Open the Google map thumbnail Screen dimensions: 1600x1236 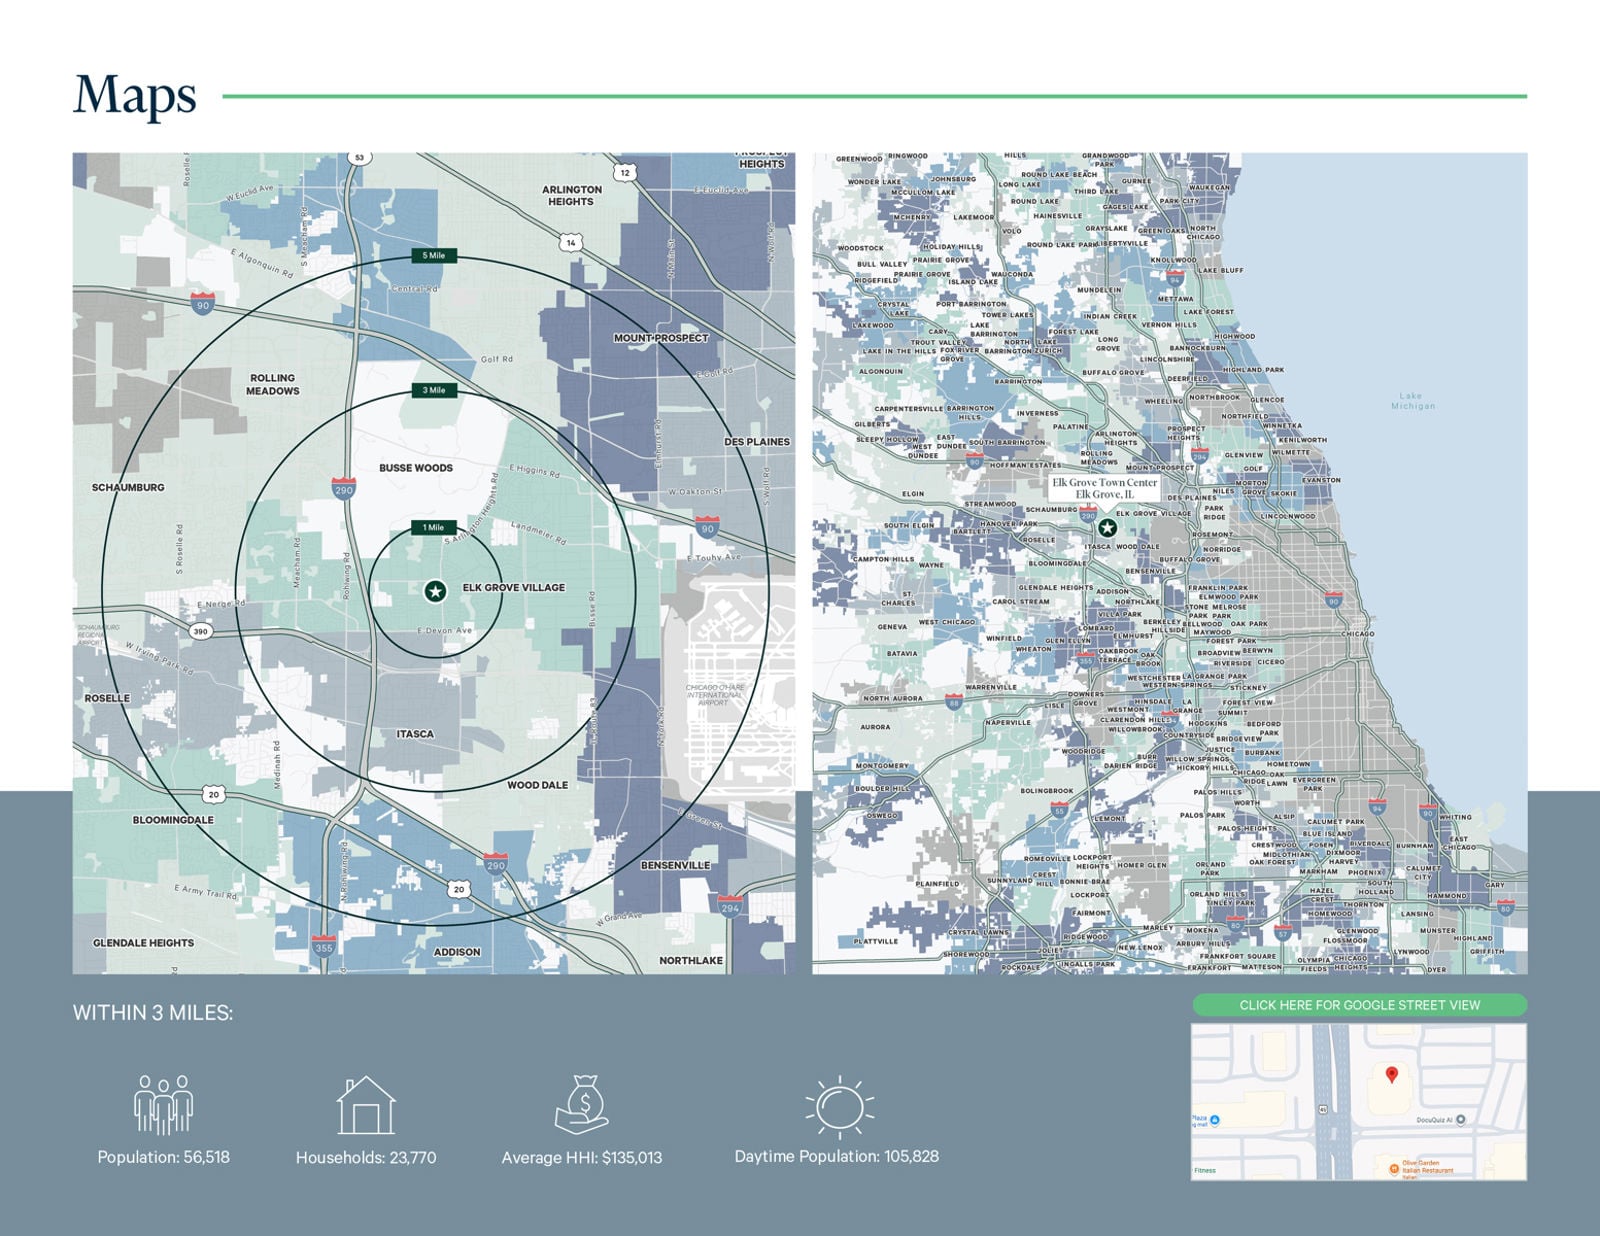pos(1359,1102)
